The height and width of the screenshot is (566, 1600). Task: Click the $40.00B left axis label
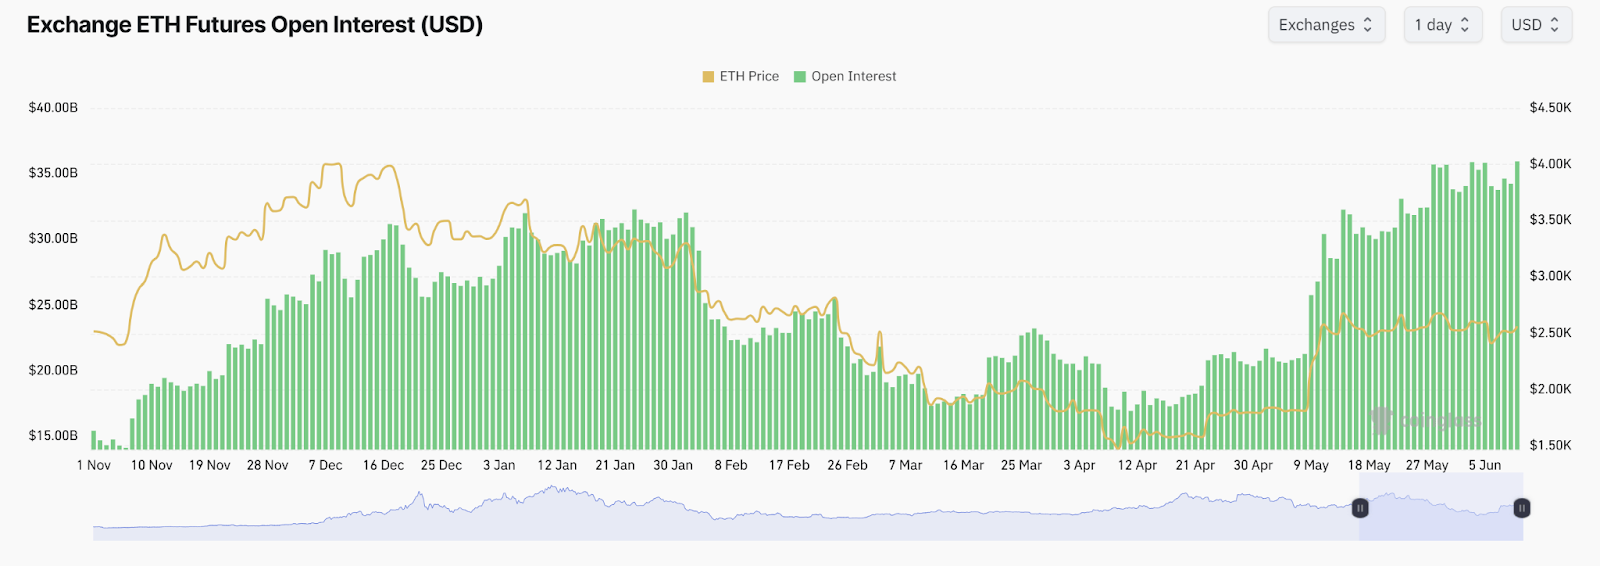(x=53, y=107)
